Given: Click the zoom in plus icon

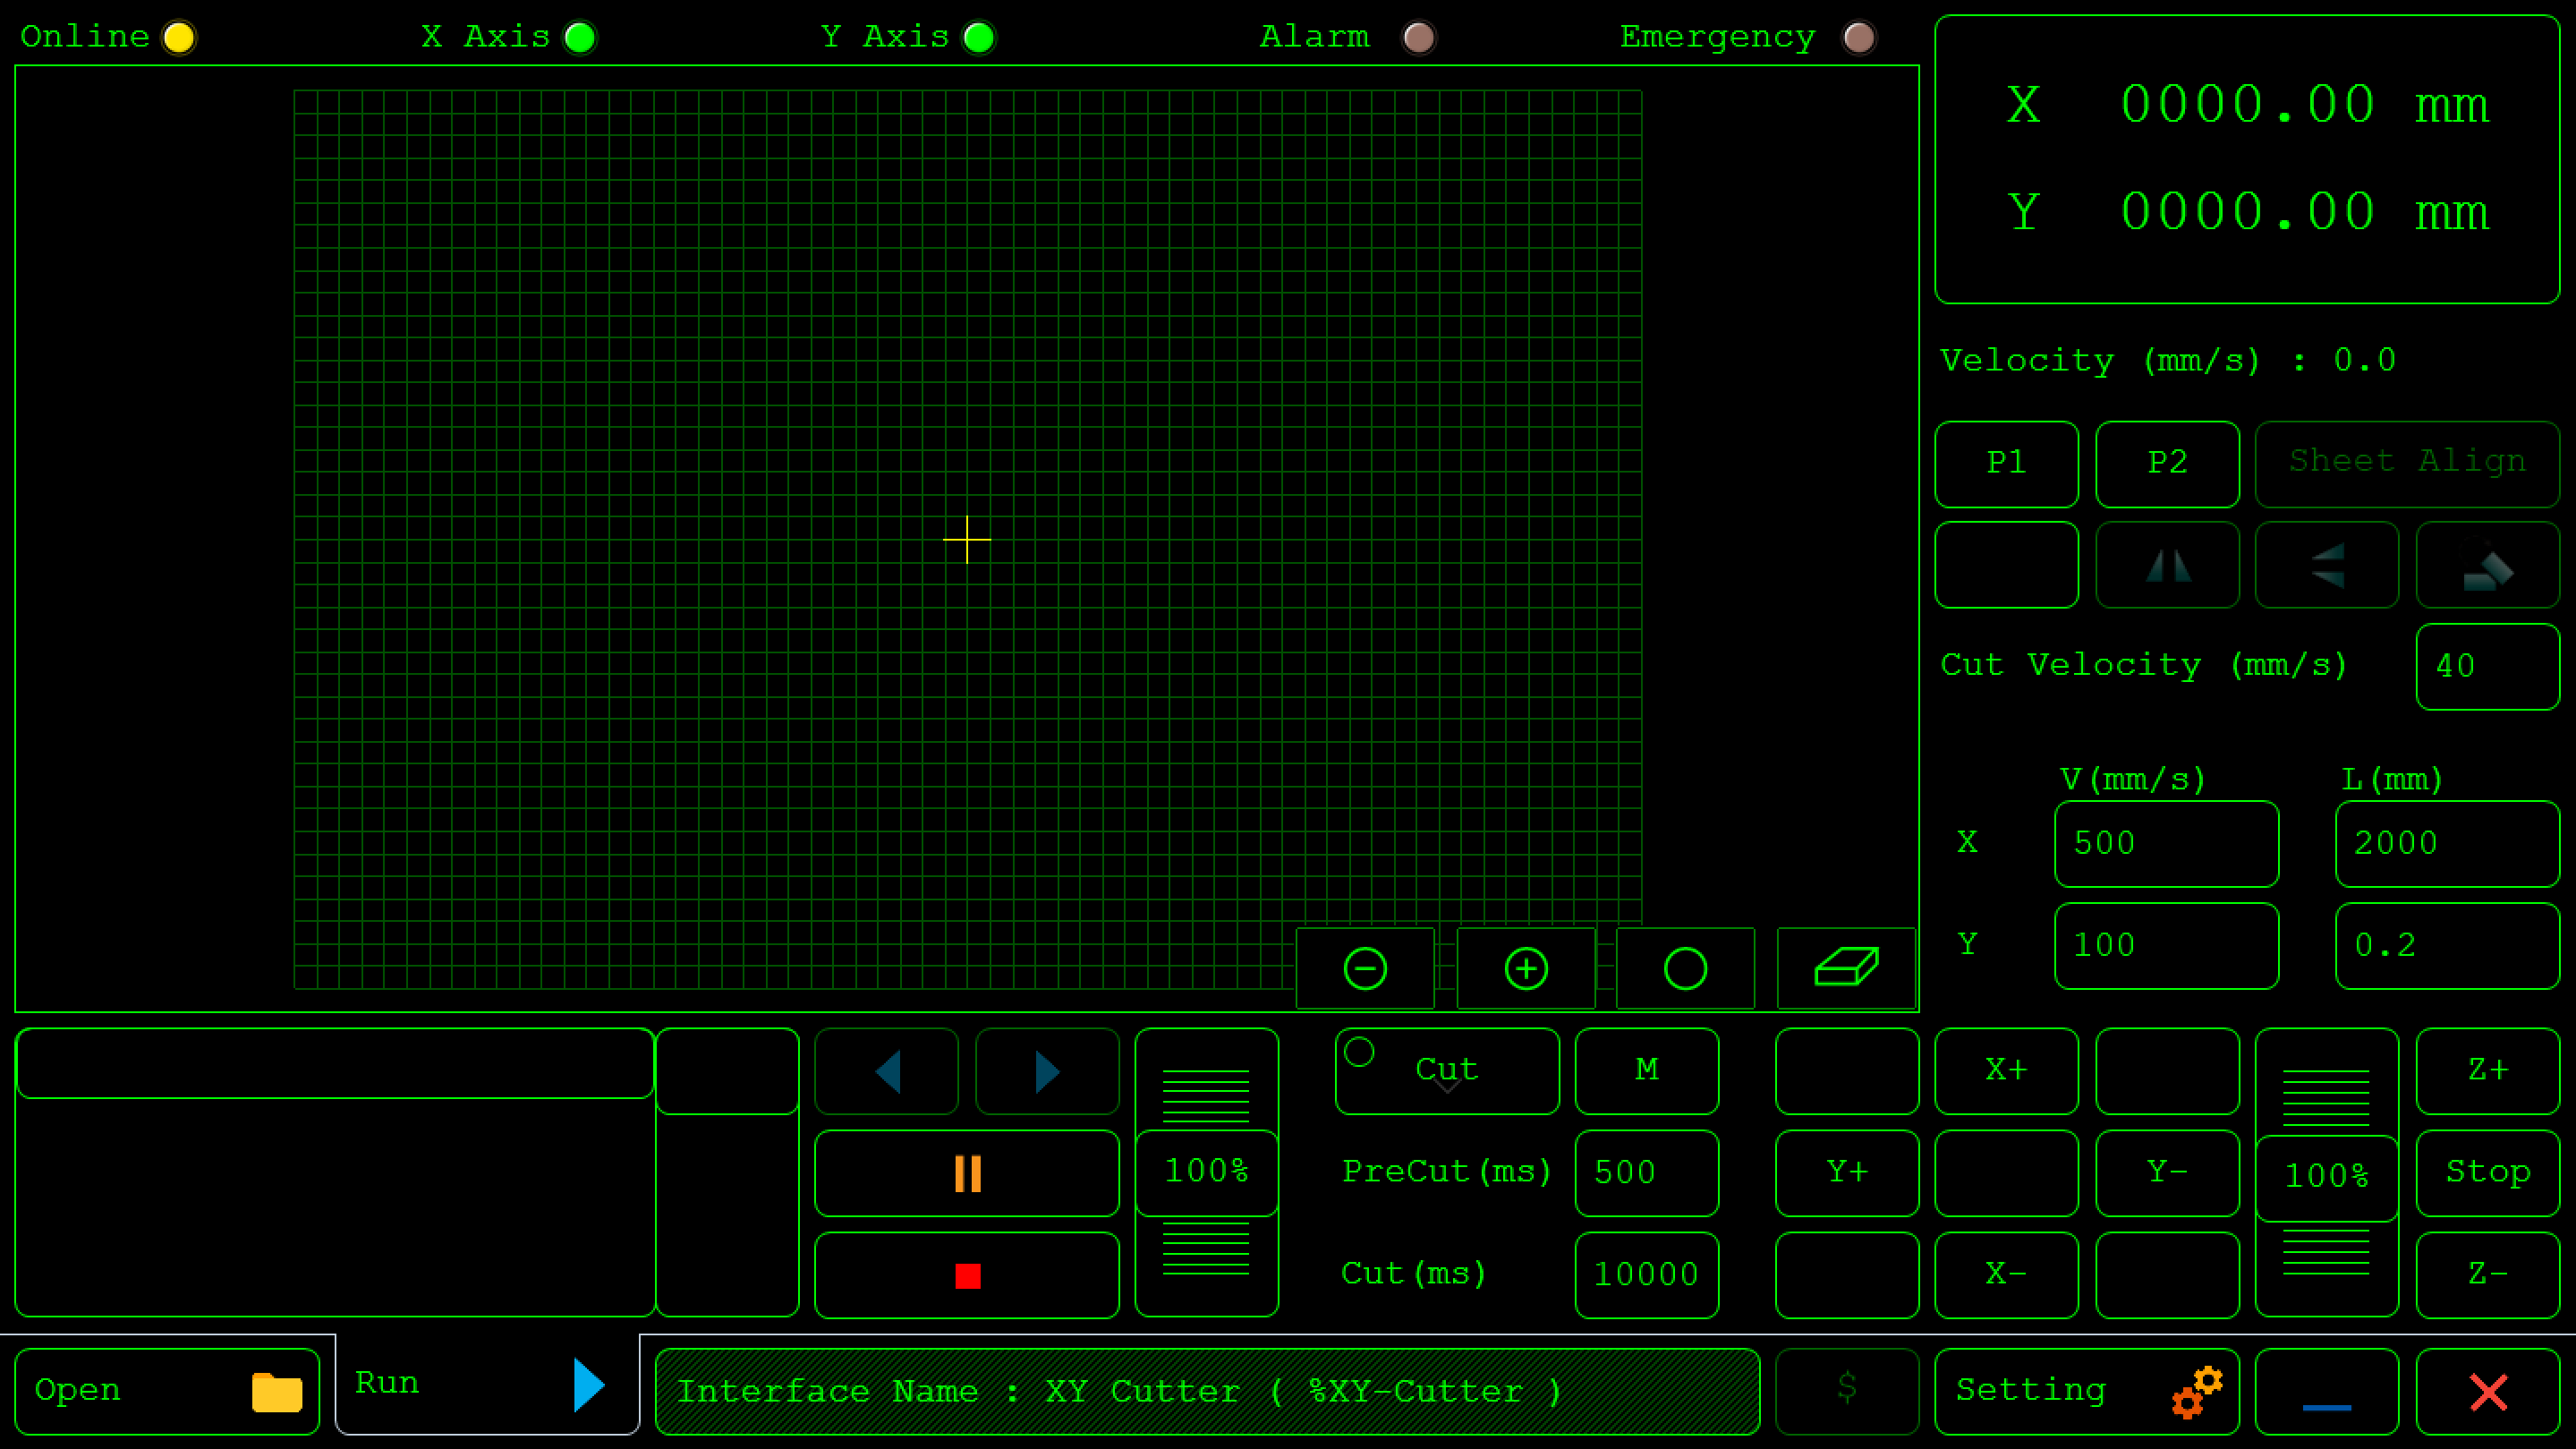Looking at the screenshot, I should pos(1526,968).
